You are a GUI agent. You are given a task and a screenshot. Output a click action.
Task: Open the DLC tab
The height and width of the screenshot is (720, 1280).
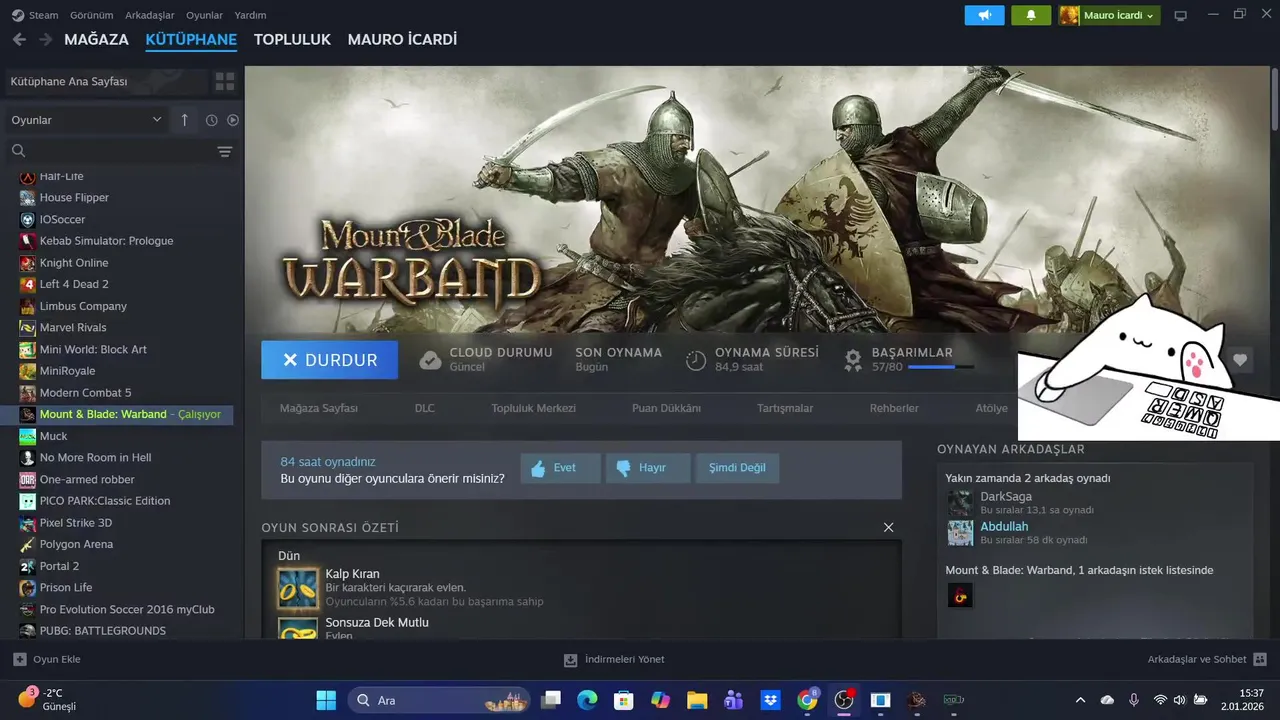tap(425, 408)
